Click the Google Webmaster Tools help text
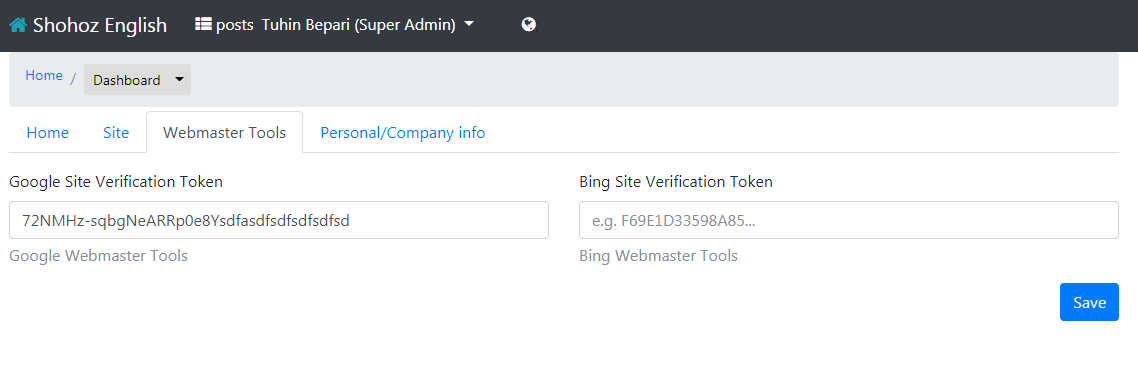Viewport: 1138px width, 377px height. click(99, 256)
